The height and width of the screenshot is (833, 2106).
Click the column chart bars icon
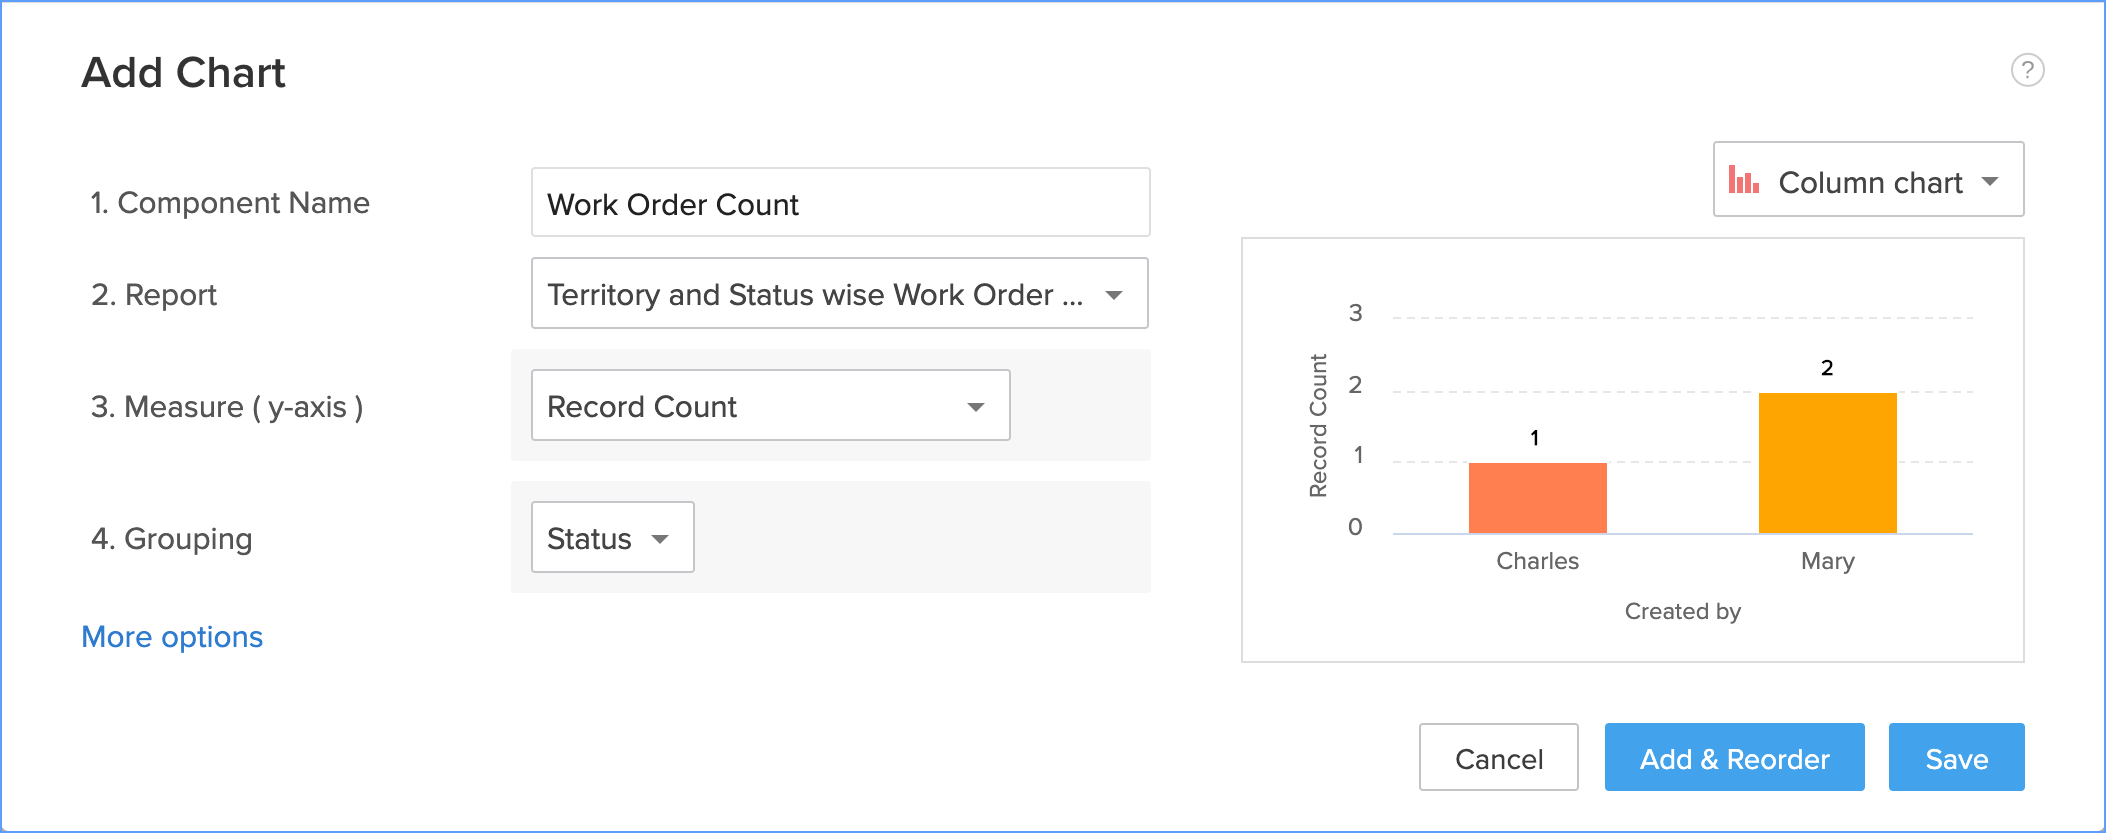1743,180
